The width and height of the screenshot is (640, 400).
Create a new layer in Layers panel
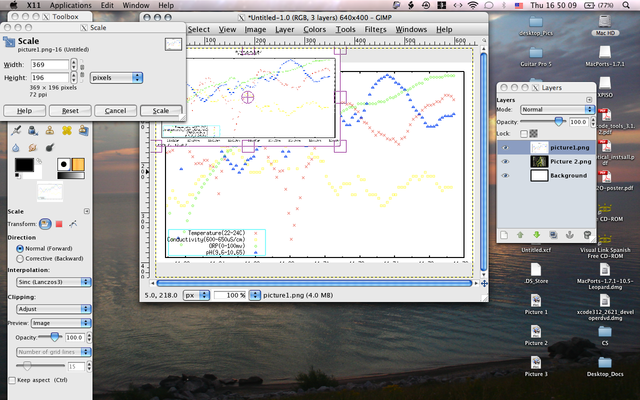(504, 235)
